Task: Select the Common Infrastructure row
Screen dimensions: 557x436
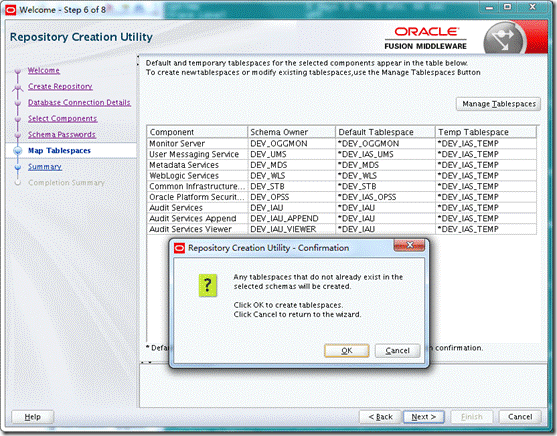Action: (342, 186)
